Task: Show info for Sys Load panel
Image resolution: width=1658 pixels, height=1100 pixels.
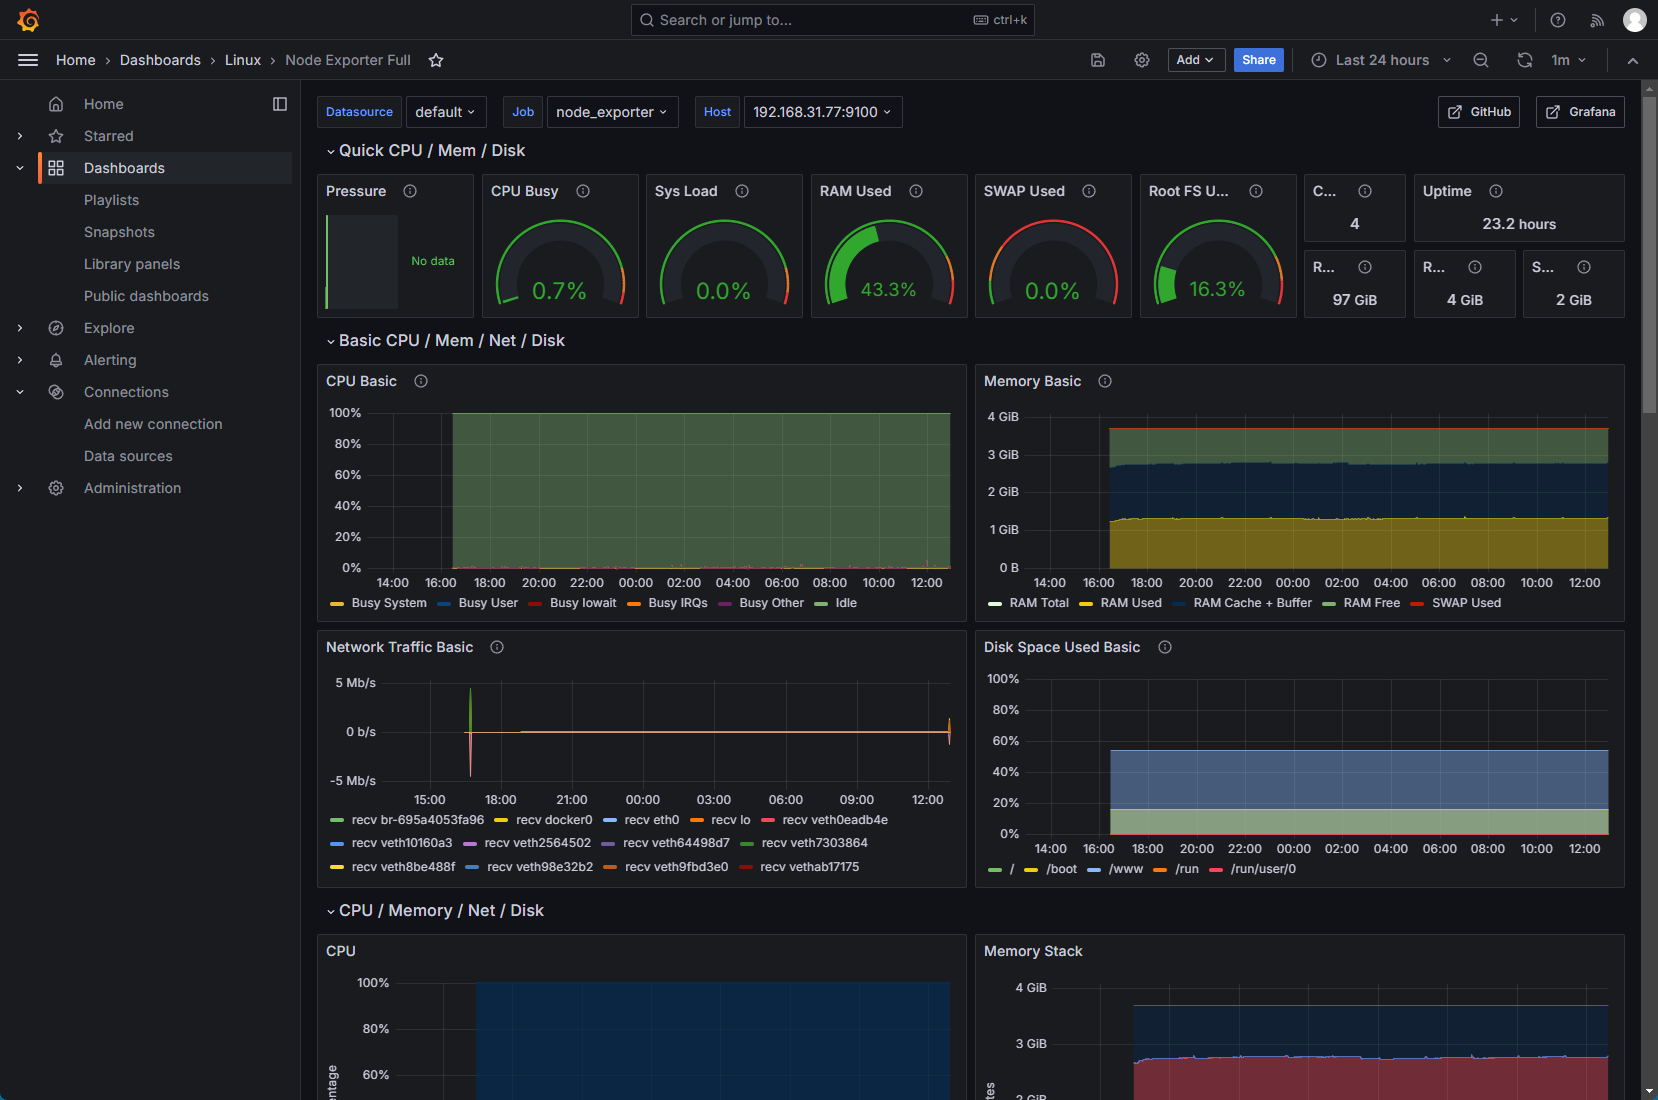Action: (x=742, y=191)
